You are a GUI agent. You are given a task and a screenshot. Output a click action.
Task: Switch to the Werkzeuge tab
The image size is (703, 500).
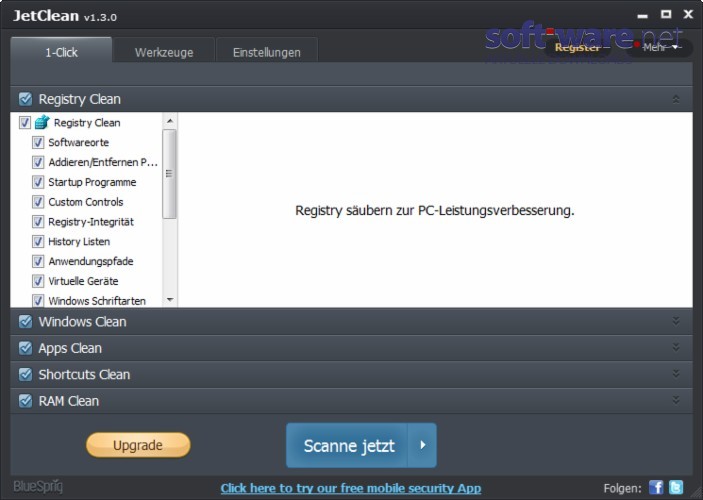click(x=164, y=52)
